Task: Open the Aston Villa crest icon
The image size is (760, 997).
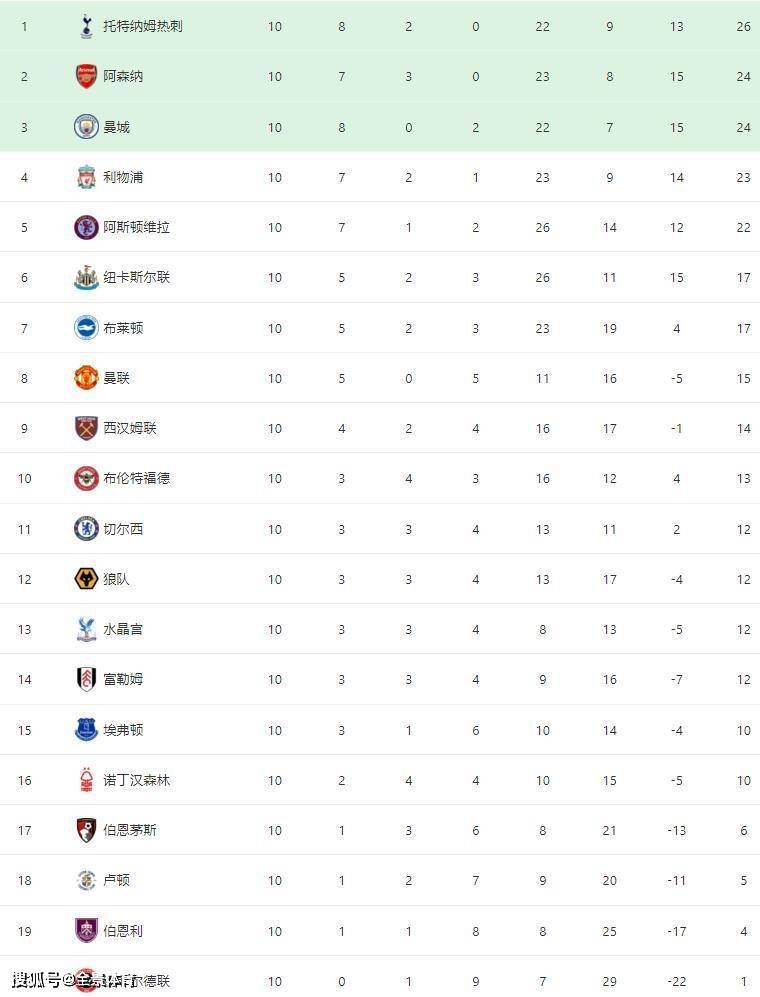Action: pos(86,228)
